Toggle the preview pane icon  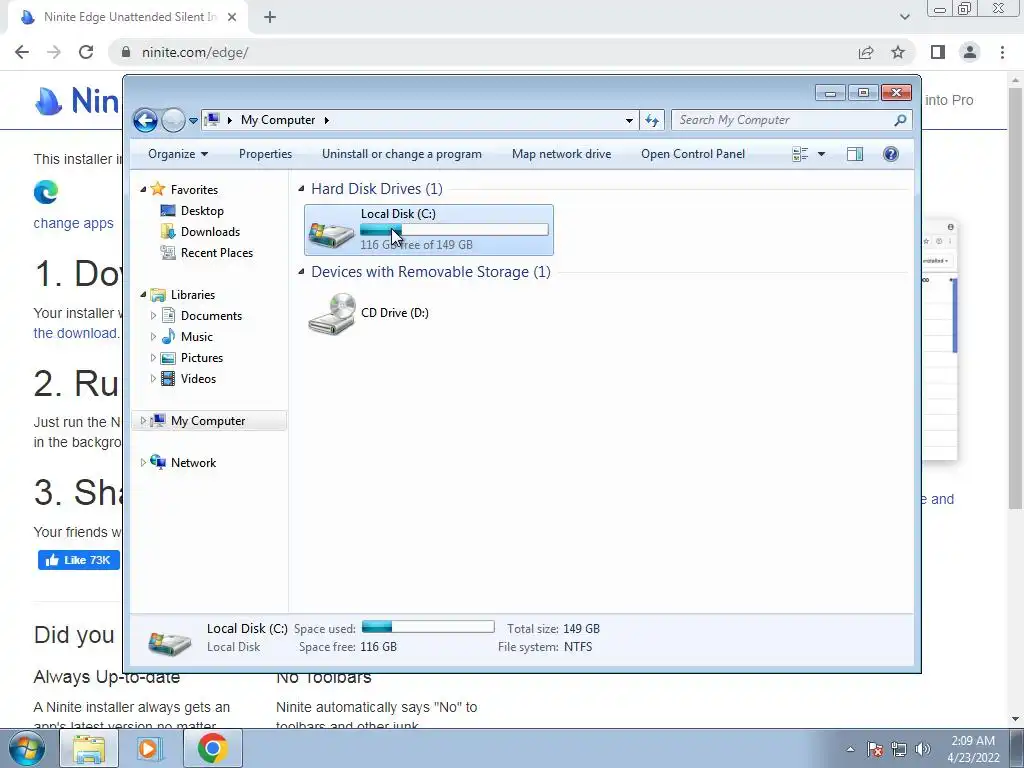point(855,154)
